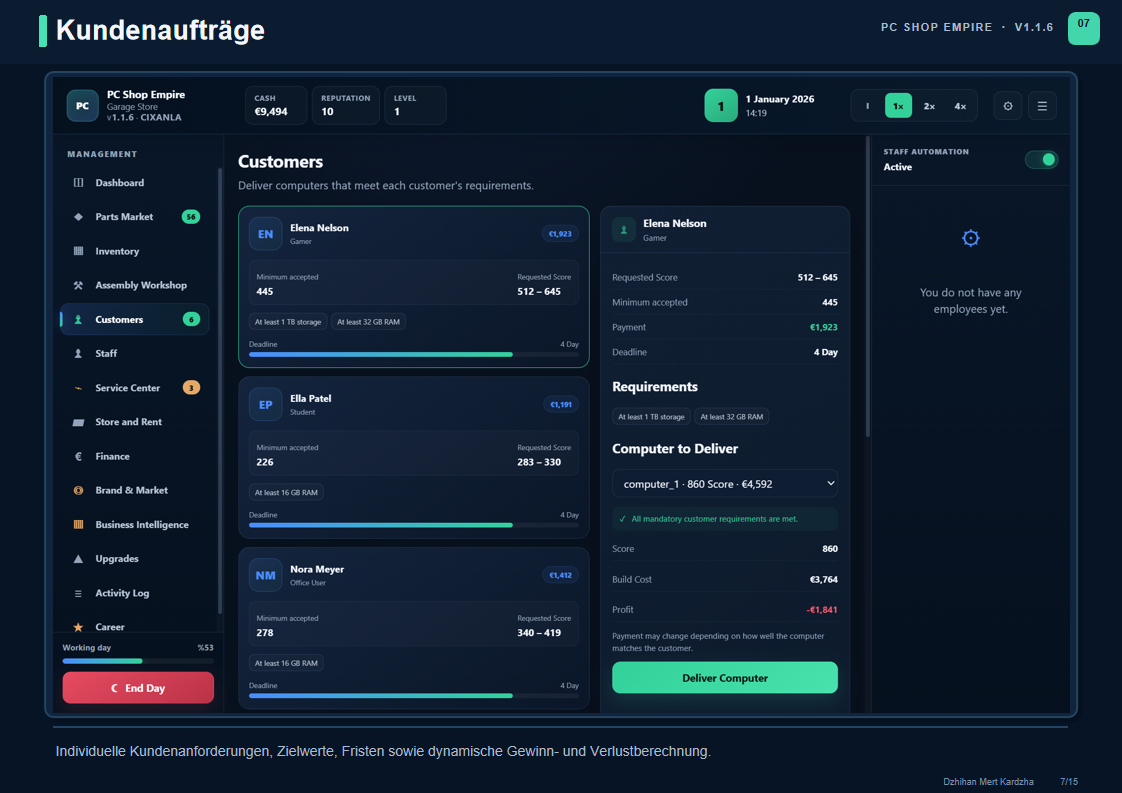Click the 07 slide number badge
This screenshot has width=1122, height=793.
(1083, 29)
